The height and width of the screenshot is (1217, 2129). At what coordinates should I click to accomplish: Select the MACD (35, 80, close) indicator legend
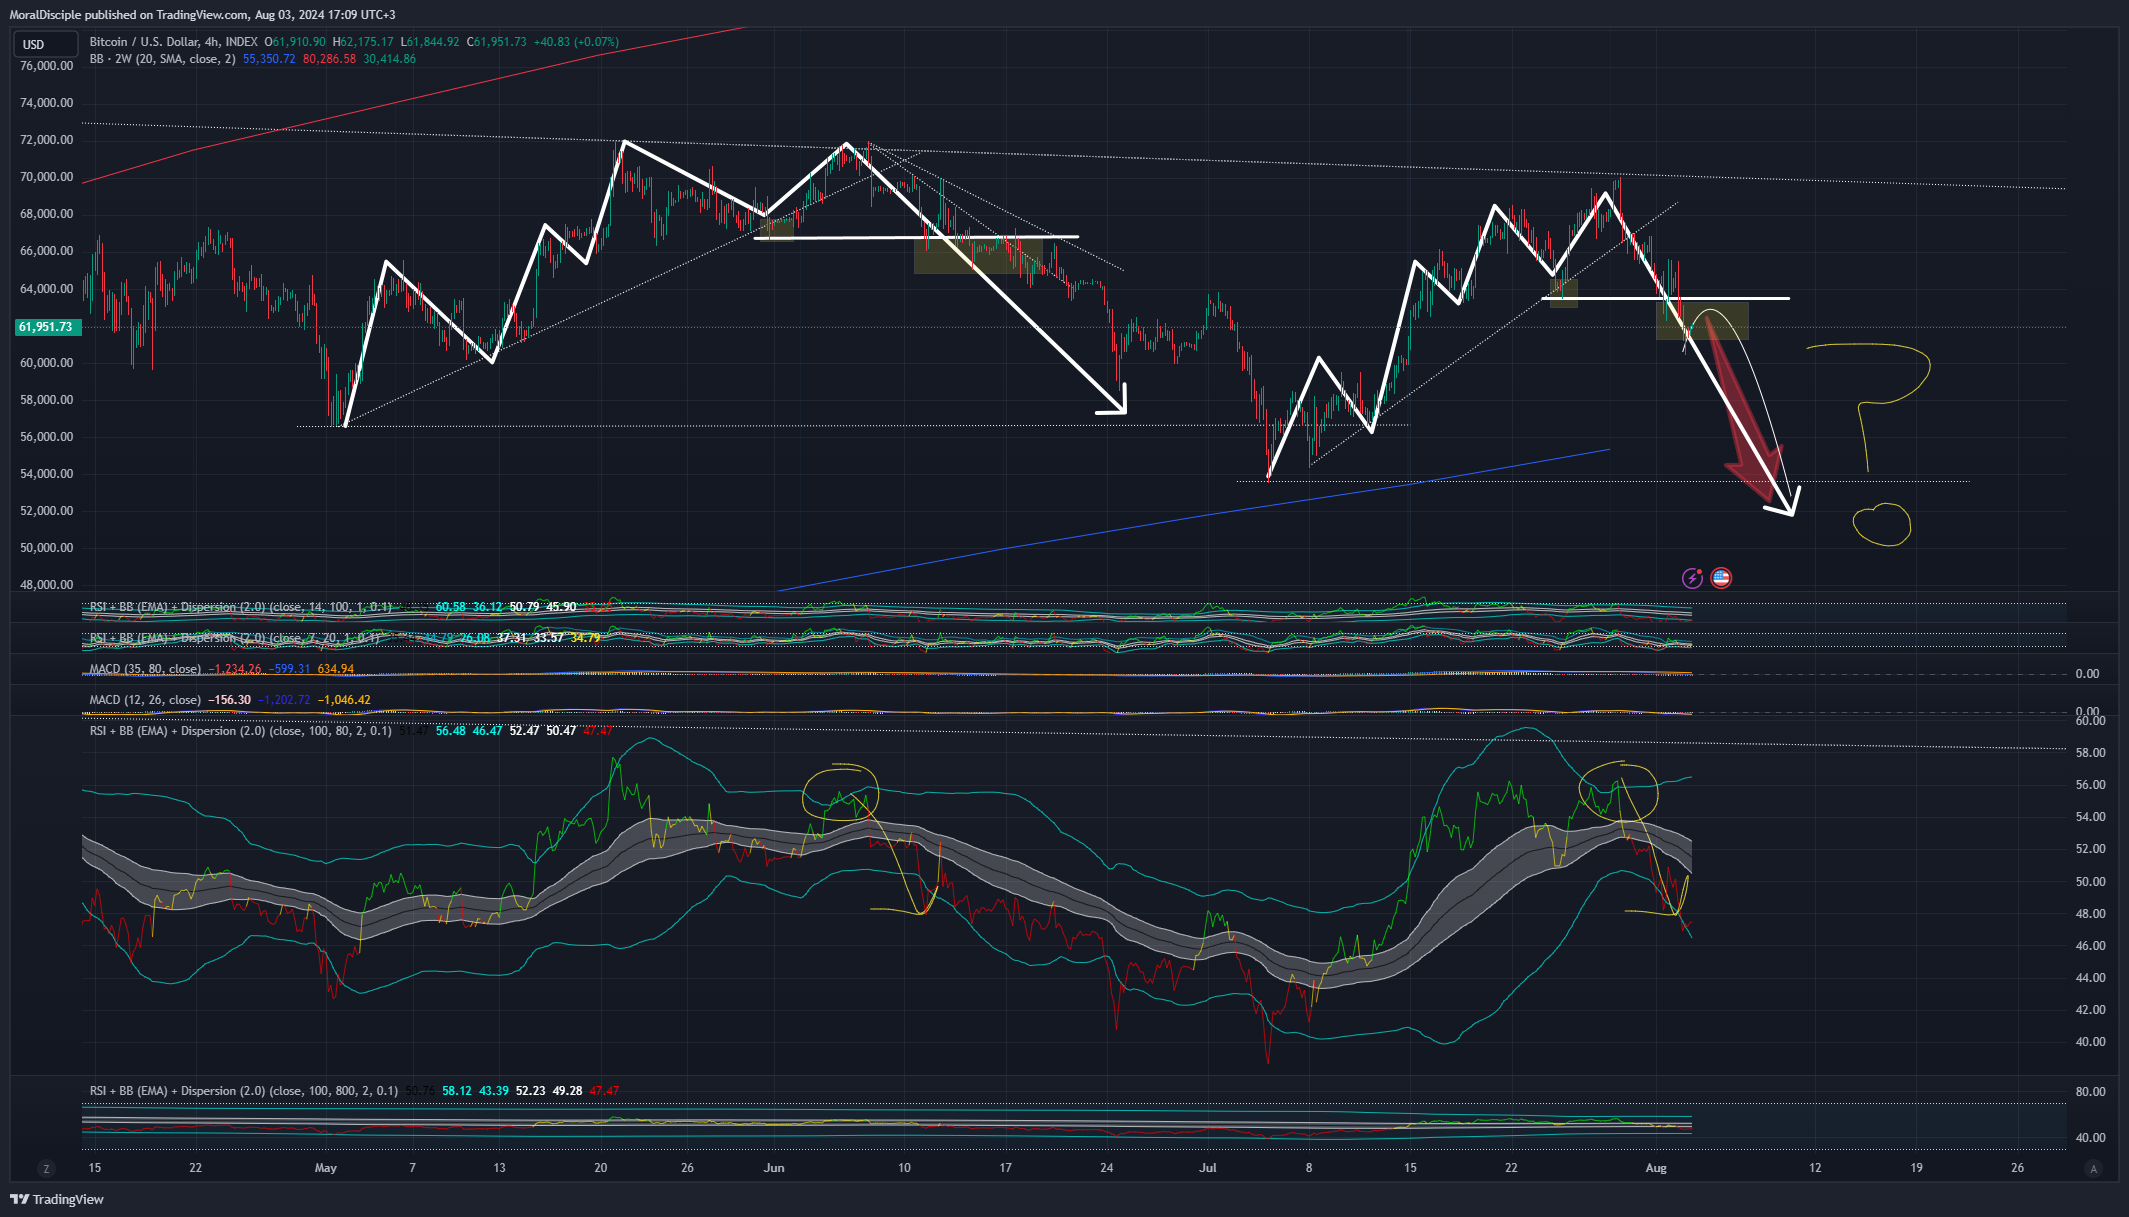click(145, 669)
